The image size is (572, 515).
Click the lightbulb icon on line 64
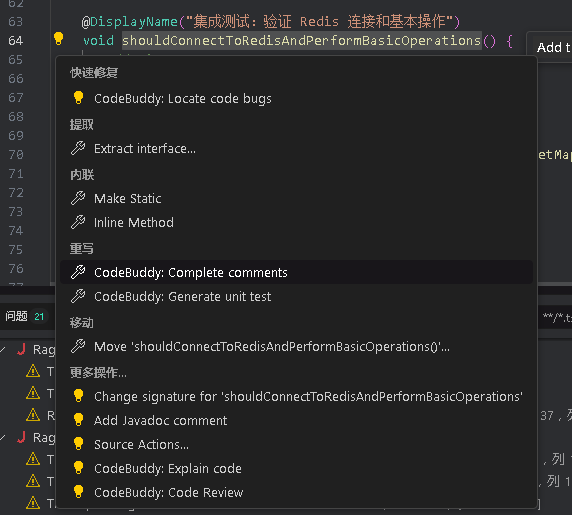[x=58, y=38]
